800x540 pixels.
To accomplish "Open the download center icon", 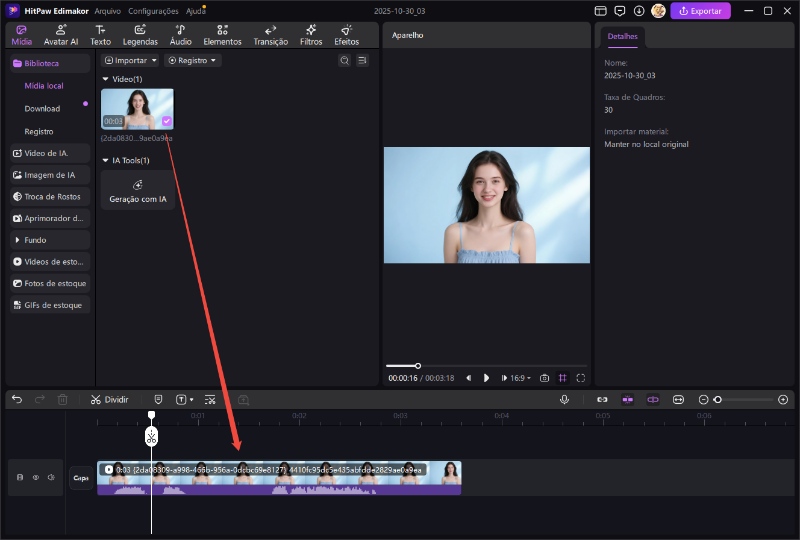I will pos(639,11).
